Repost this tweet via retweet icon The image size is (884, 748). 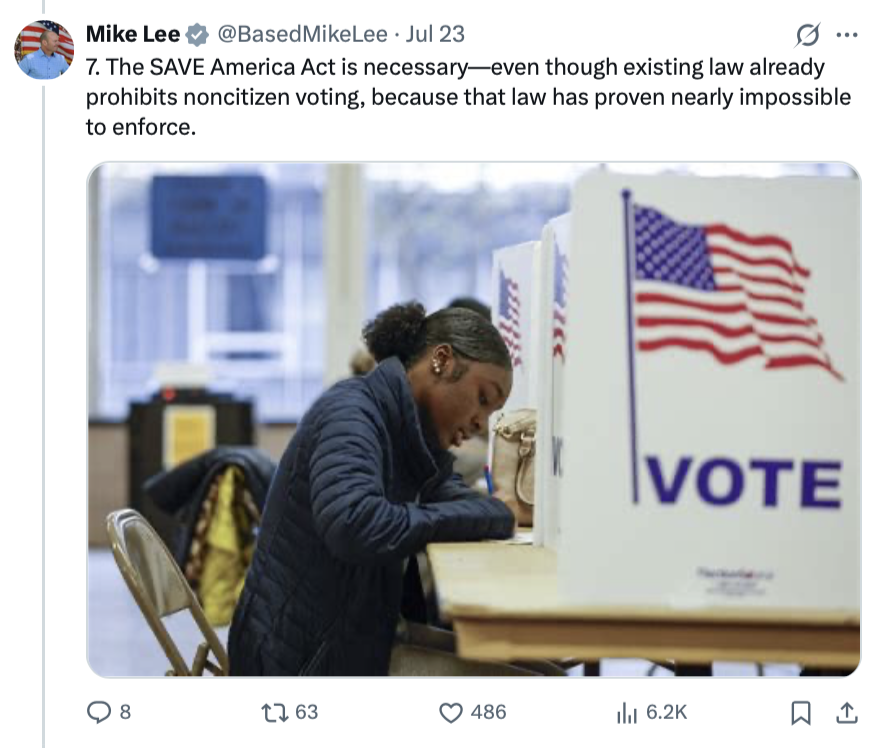[x=275, y=712]
